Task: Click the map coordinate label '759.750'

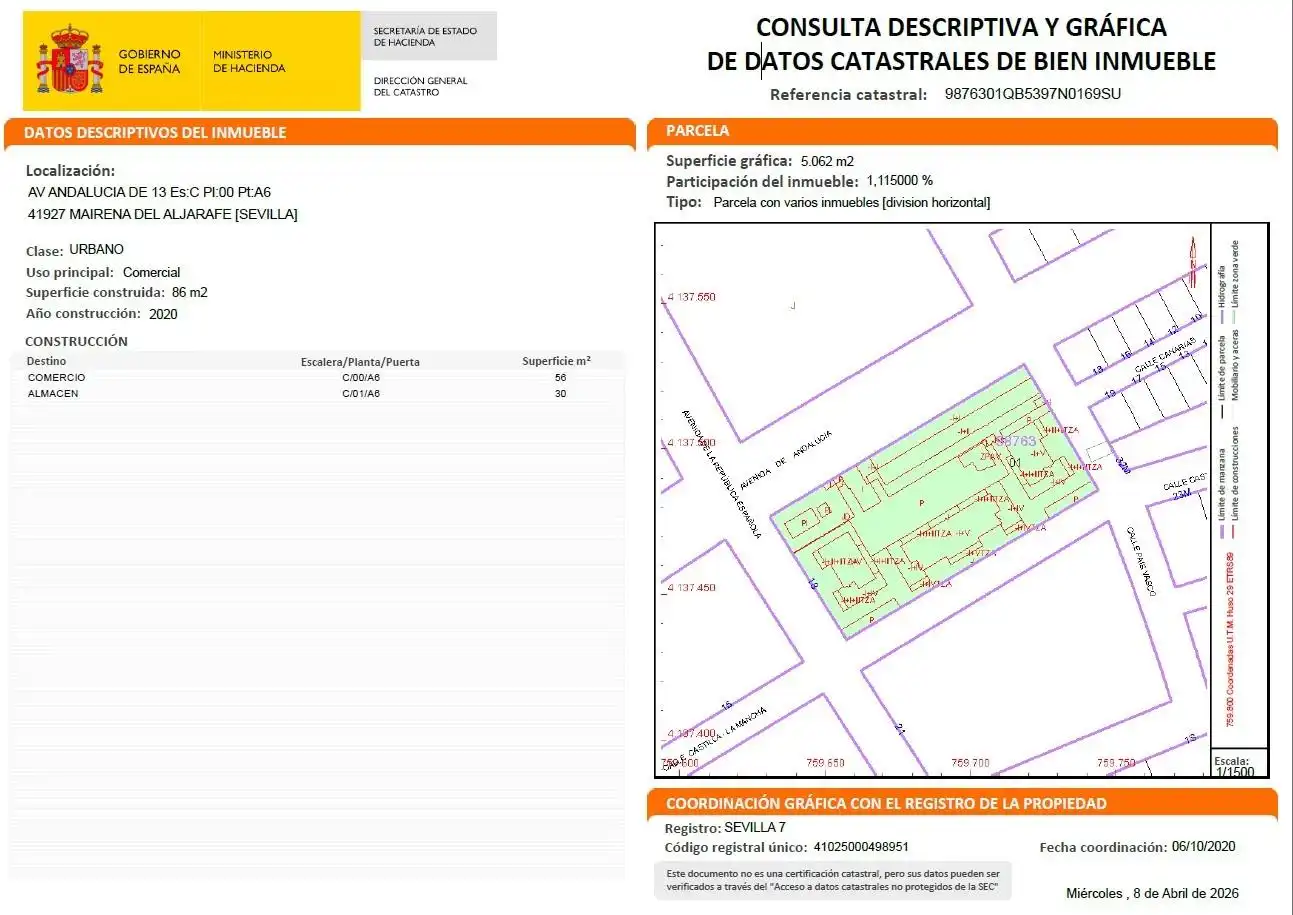Action: [x=1116, y=763]
